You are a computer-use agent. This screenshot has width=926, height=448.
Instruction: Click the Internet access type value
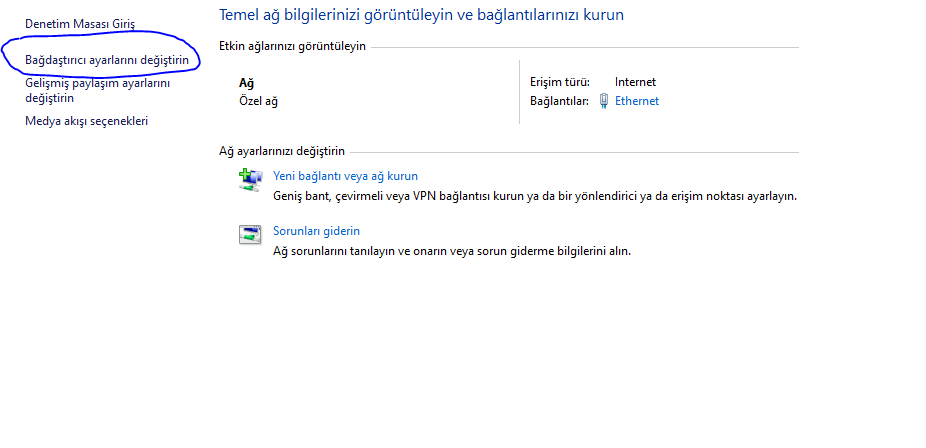(635, 82)
